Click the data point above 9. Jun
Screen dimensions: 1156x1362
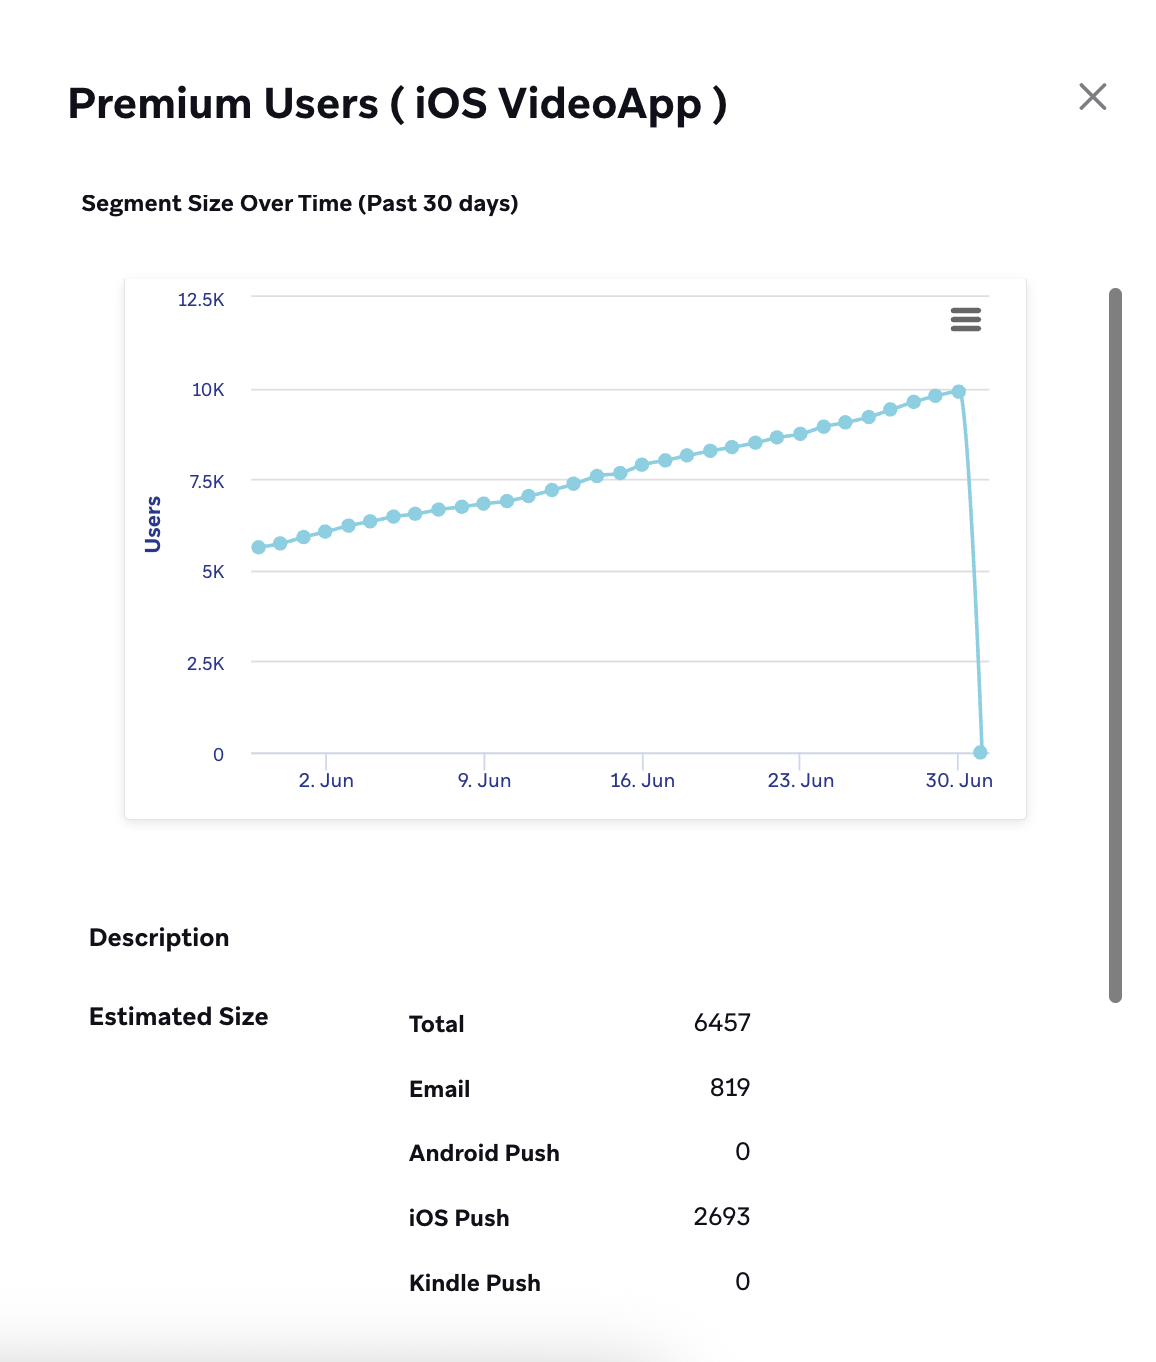484,503
